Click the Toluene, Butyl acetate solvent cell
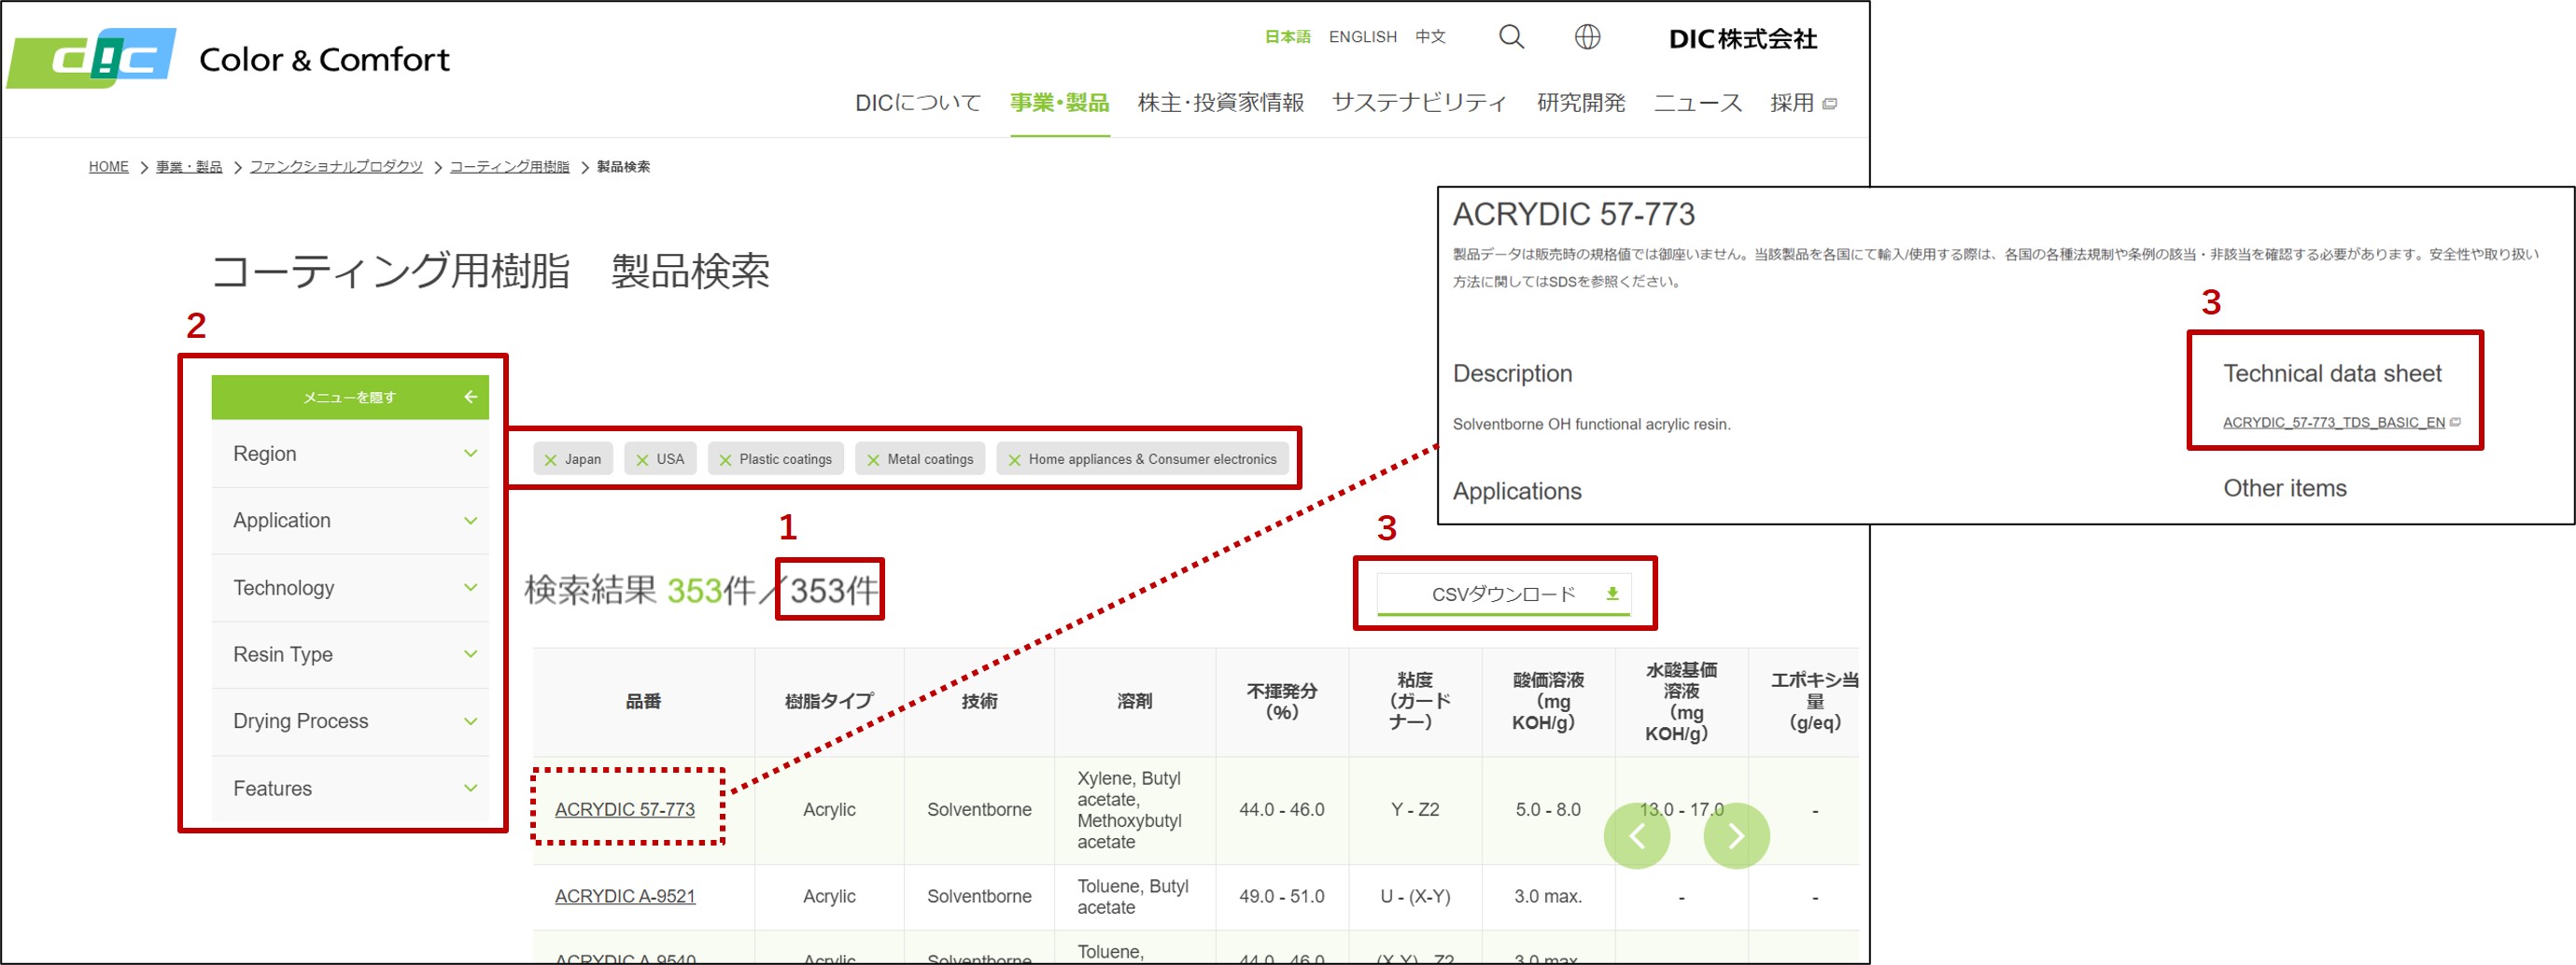This screenshot has width=2576, height=965. (1134, 897)
